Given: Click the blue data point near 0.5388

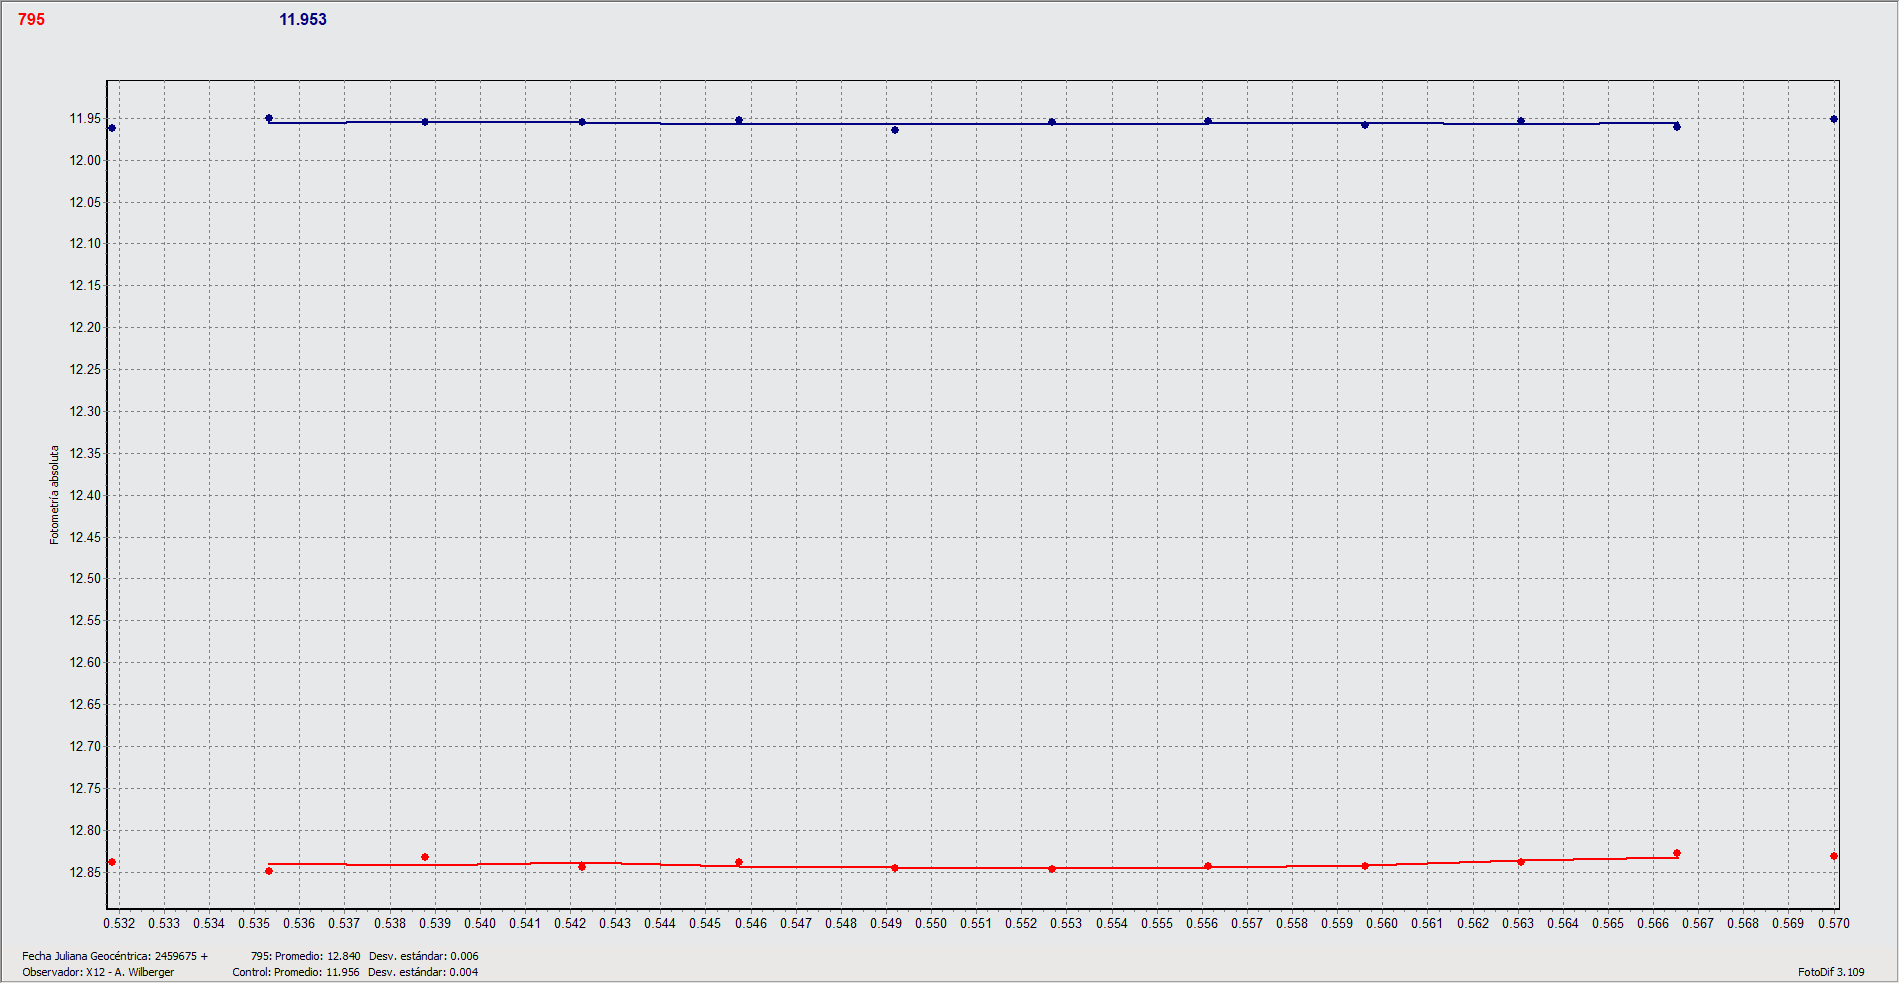Looking at the screenshot, I should [x=425, y=122].
